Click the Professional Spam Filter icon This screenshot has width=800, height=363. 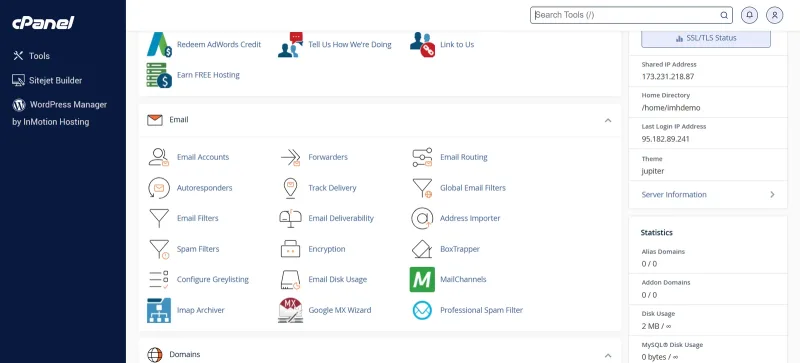click(422, 310)
